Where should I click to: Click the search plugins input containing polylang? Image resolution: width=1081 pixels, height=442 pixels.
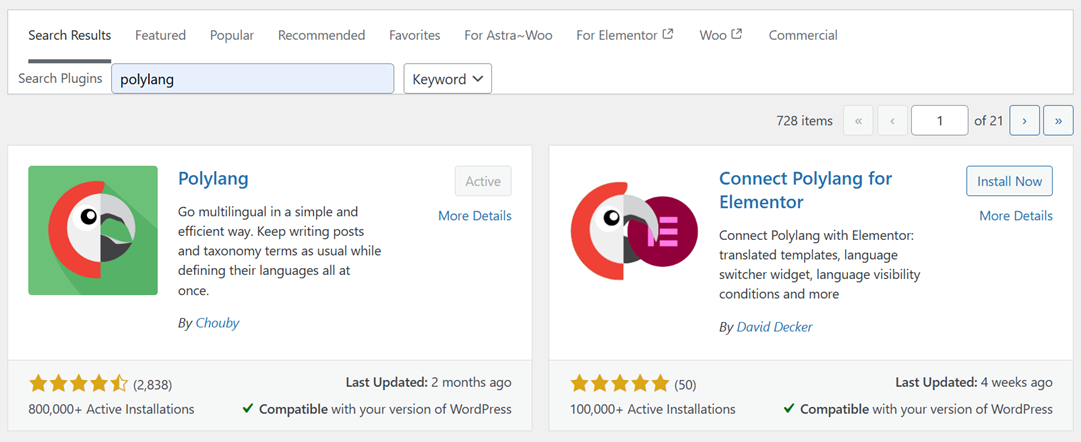tap(252, 79)
